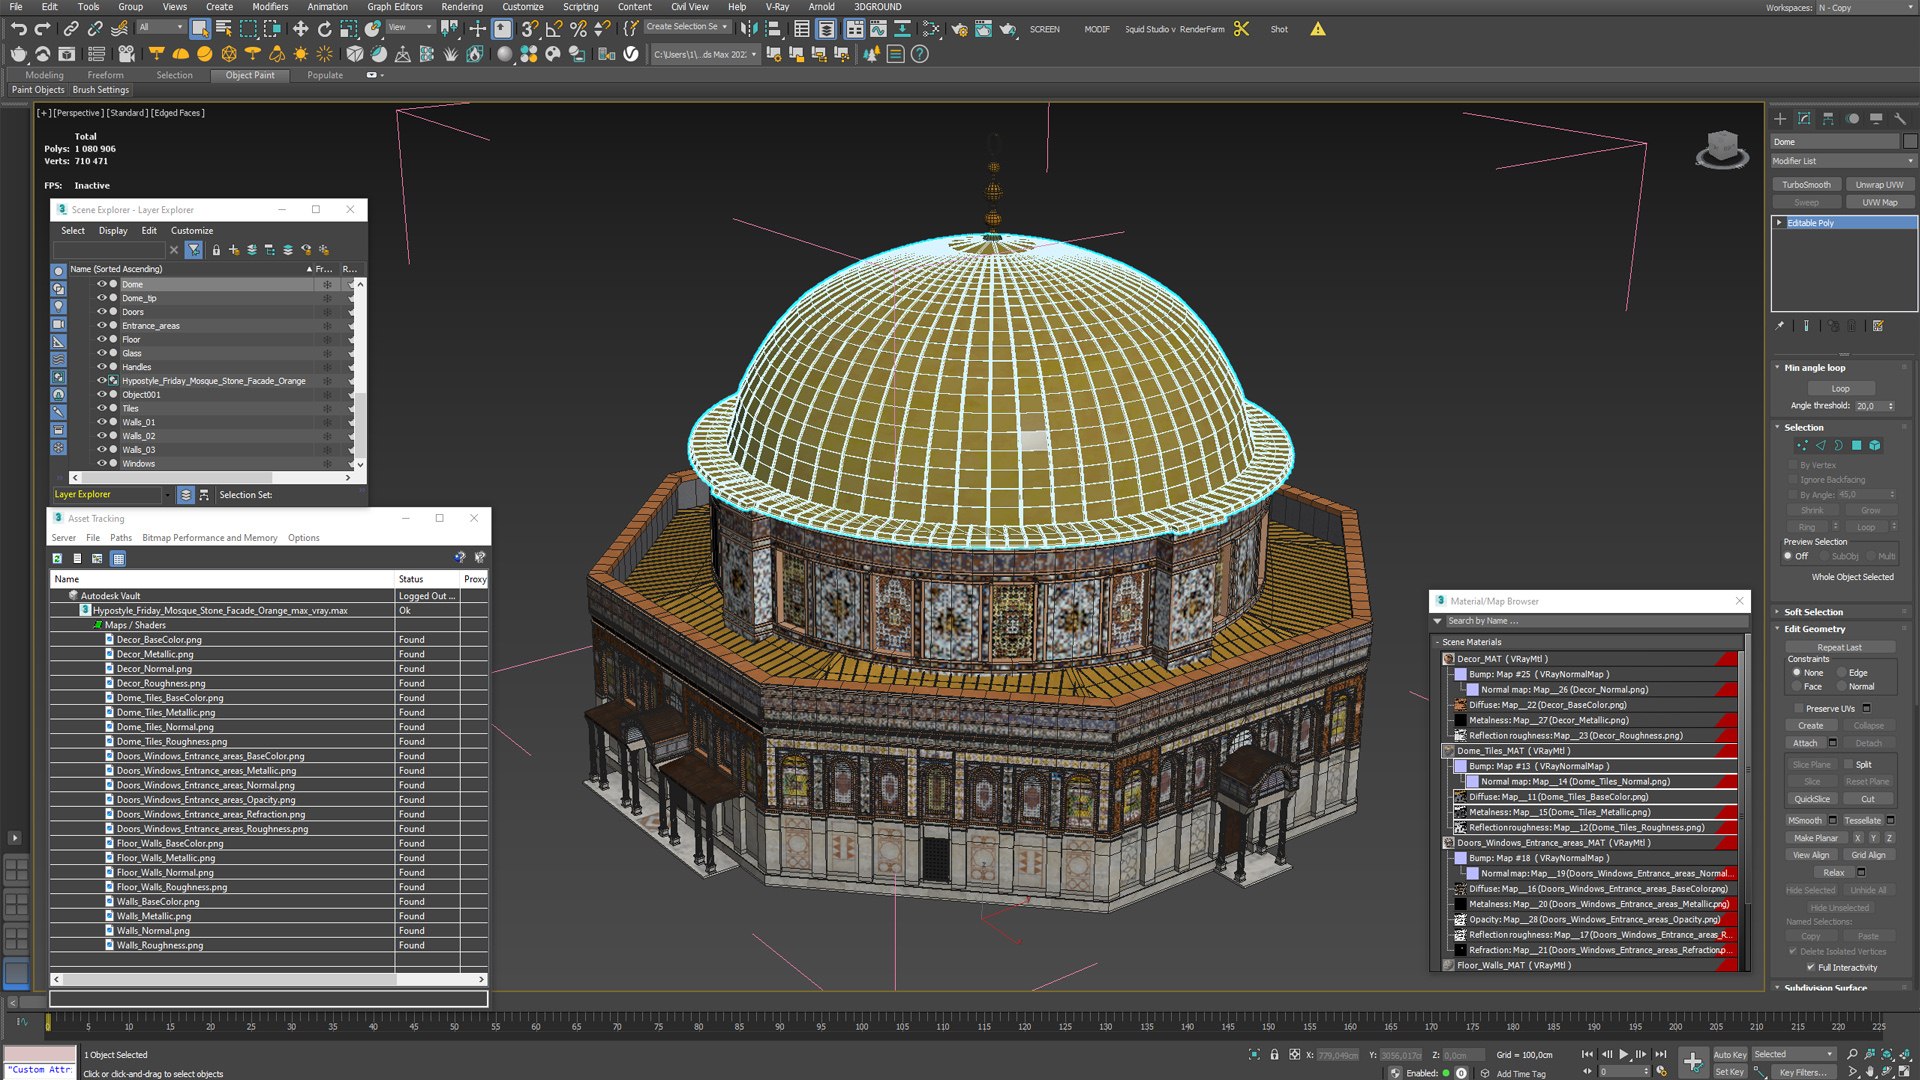Screen dimensions: 1920x1080
Task: Create a teapot from the toolbar
Action: point(19,54)
